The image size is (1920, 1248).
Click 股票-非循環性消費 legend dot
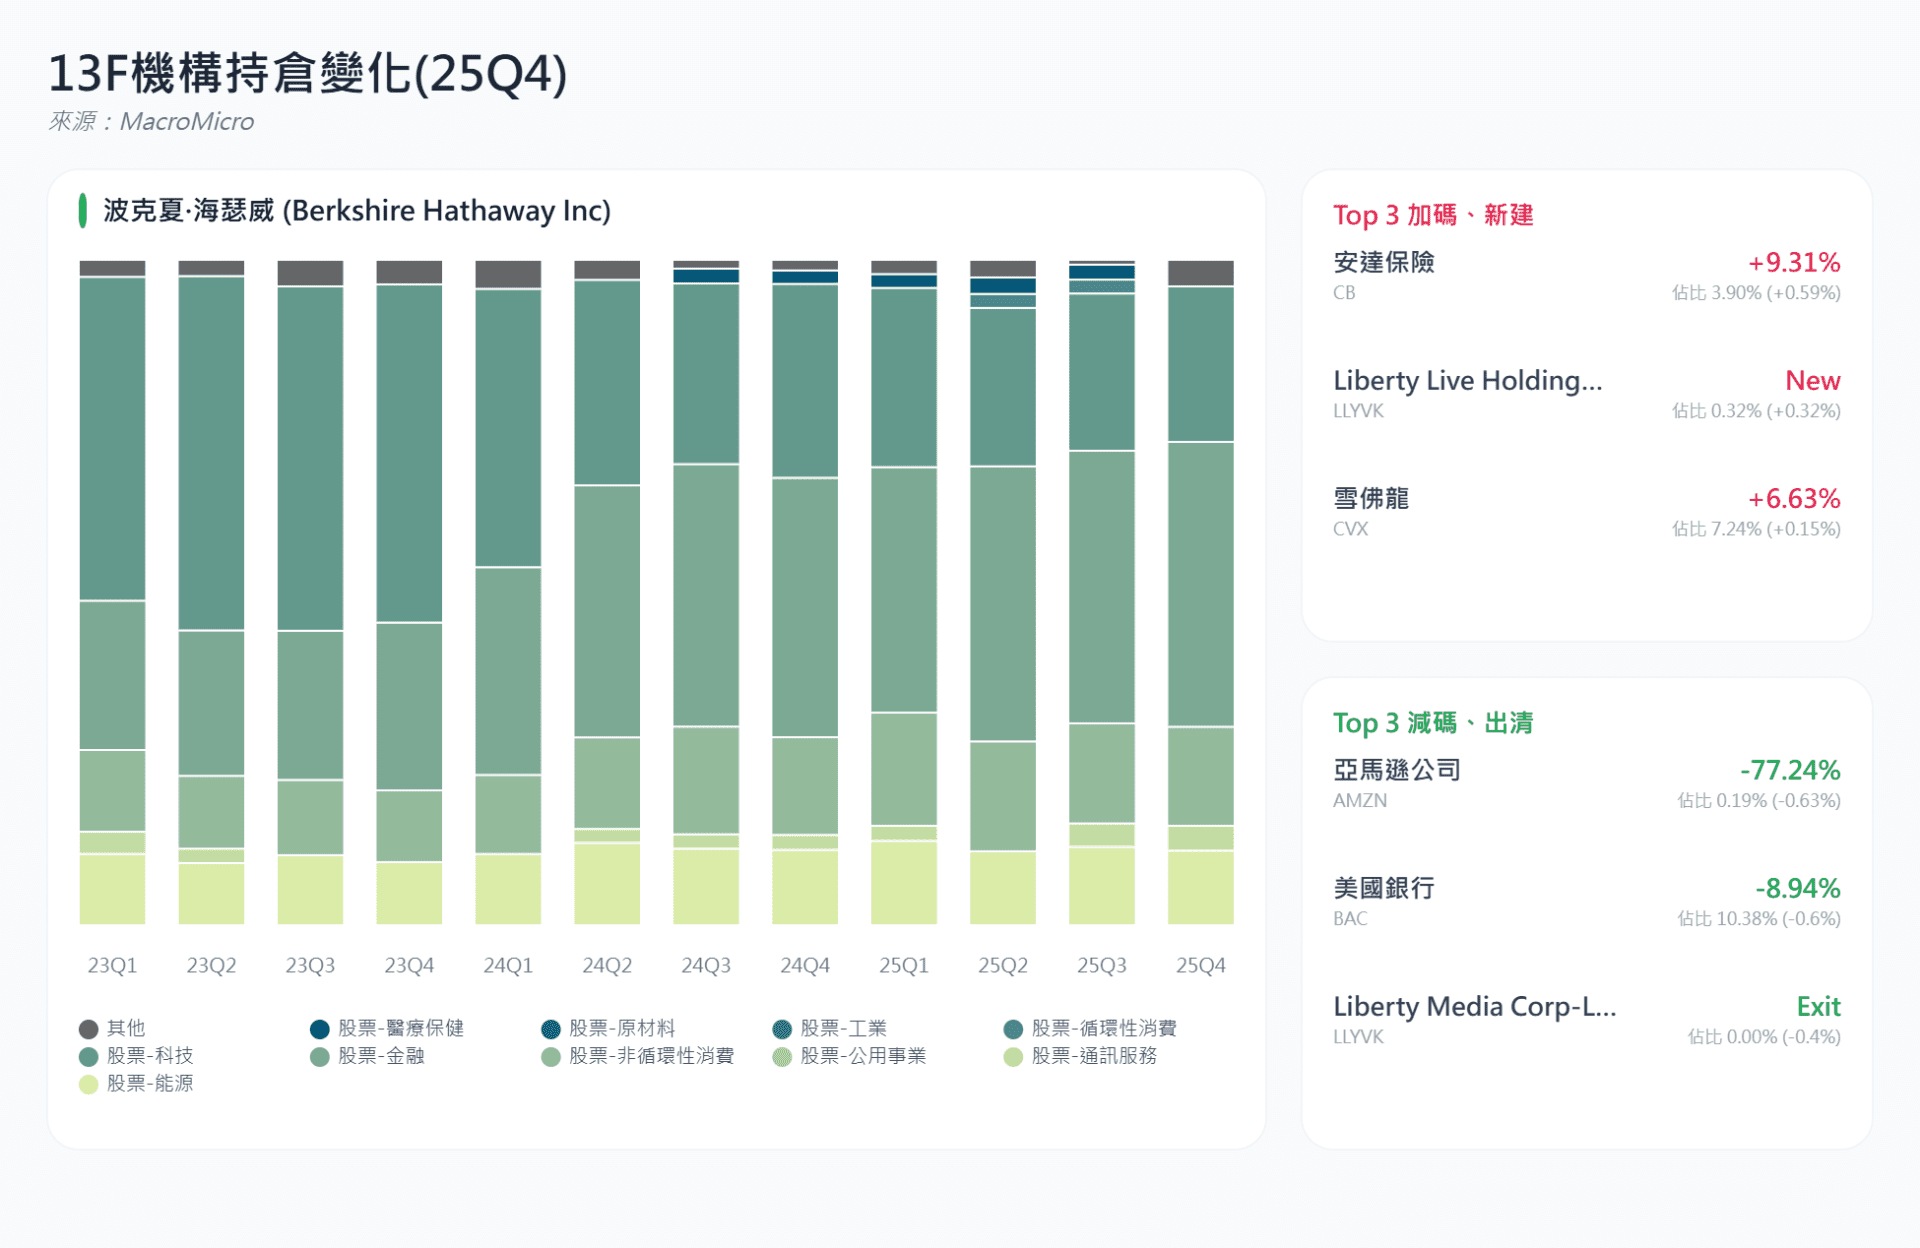(x=550, y=1056)
